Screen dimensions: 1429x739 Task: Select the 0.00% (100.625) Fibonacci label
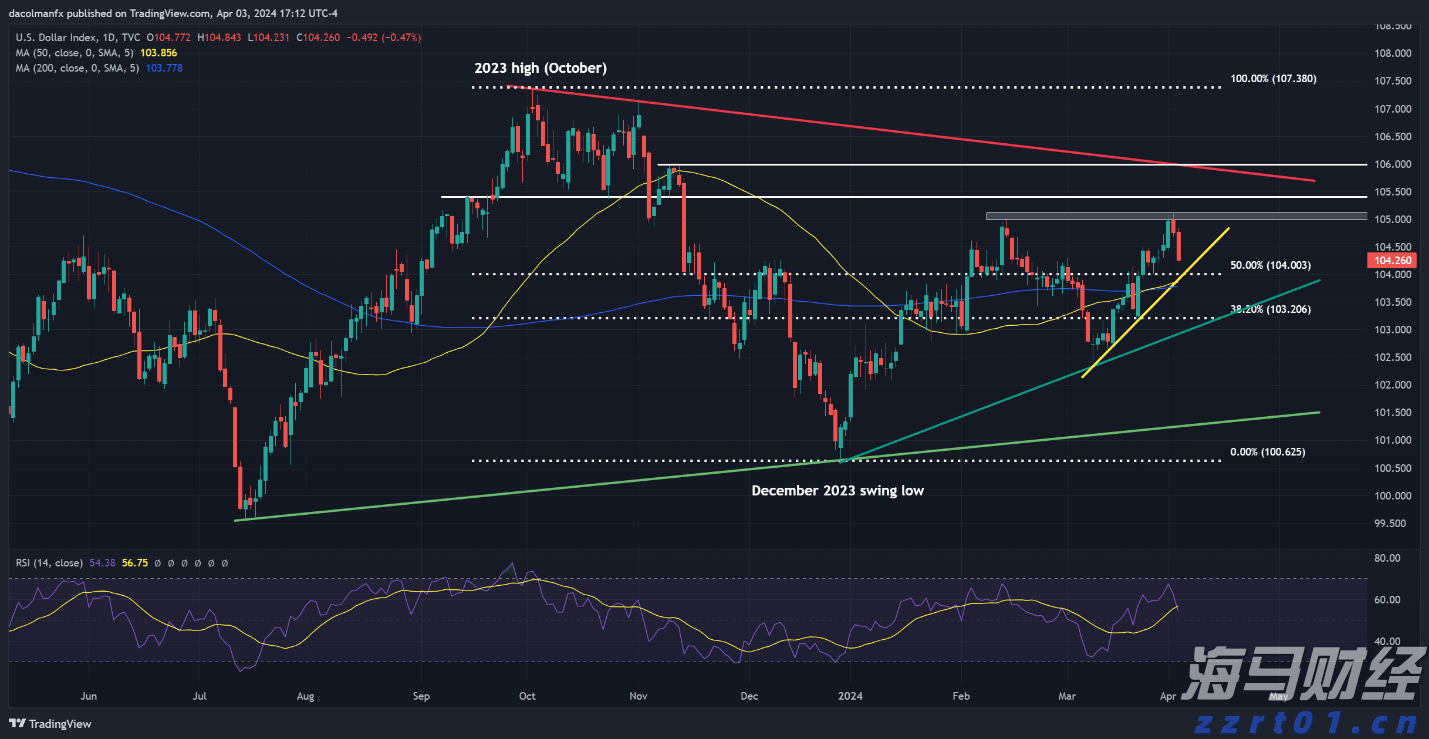[x=1267, y=452]
